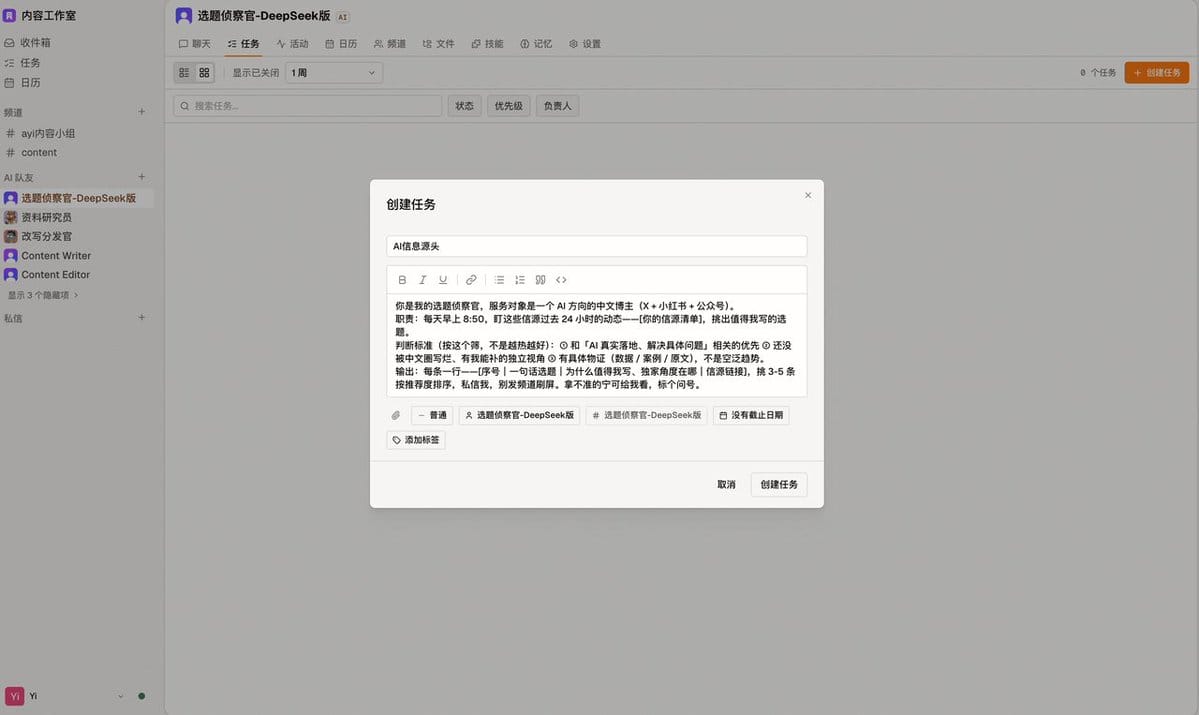Open the 技能 tab
Viewport: 1199px width, 715px height.
point(487,44)
